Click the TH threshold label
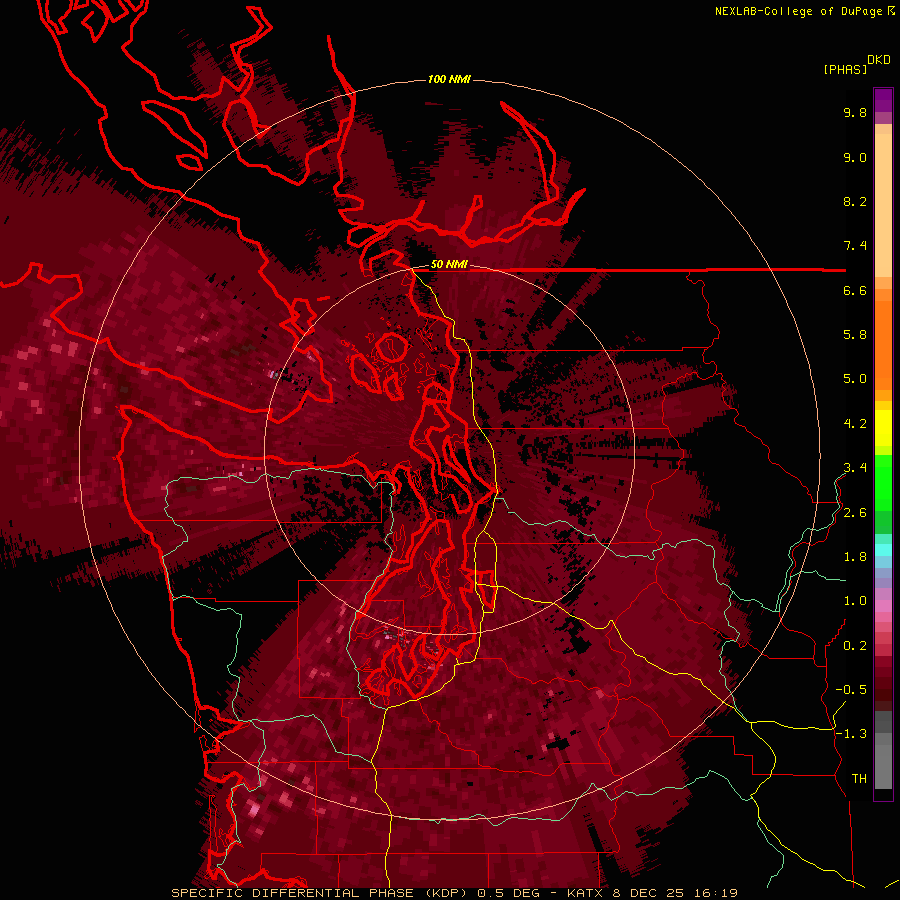This screenshot has width=900, height=900. (x=859, y=779)
